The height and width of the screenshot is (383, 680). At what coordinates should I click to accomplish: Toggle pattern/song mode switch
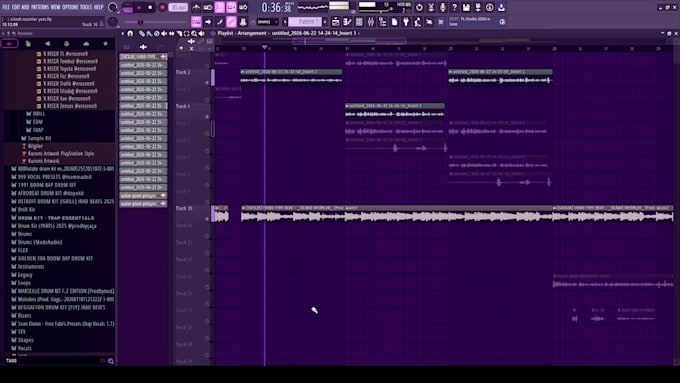point(128,7)
